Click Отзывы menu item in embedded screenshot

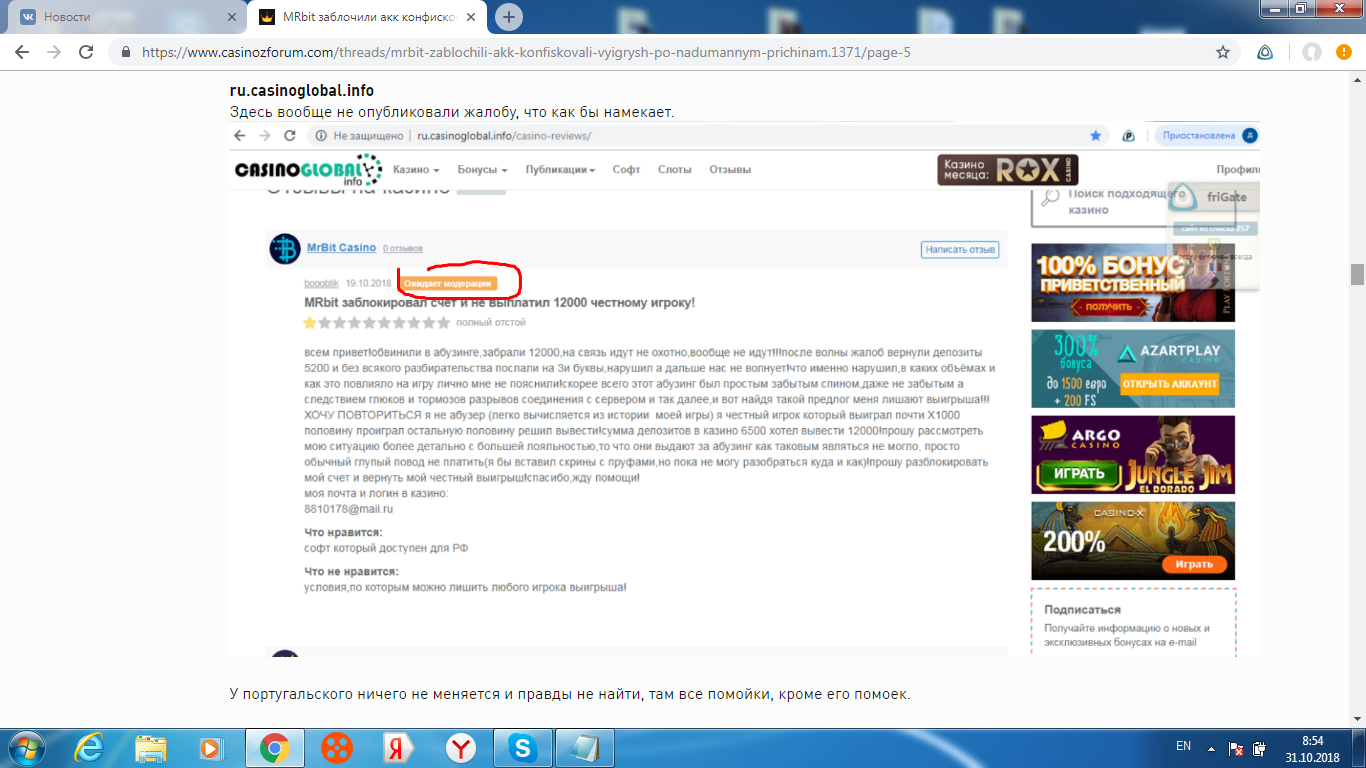click(x=730, y=170)
